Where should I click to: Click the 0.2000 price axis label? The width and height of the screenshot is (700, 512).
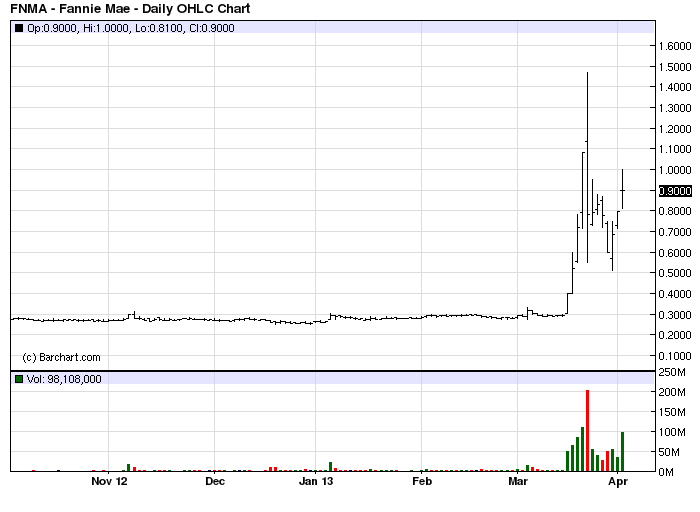675,335
